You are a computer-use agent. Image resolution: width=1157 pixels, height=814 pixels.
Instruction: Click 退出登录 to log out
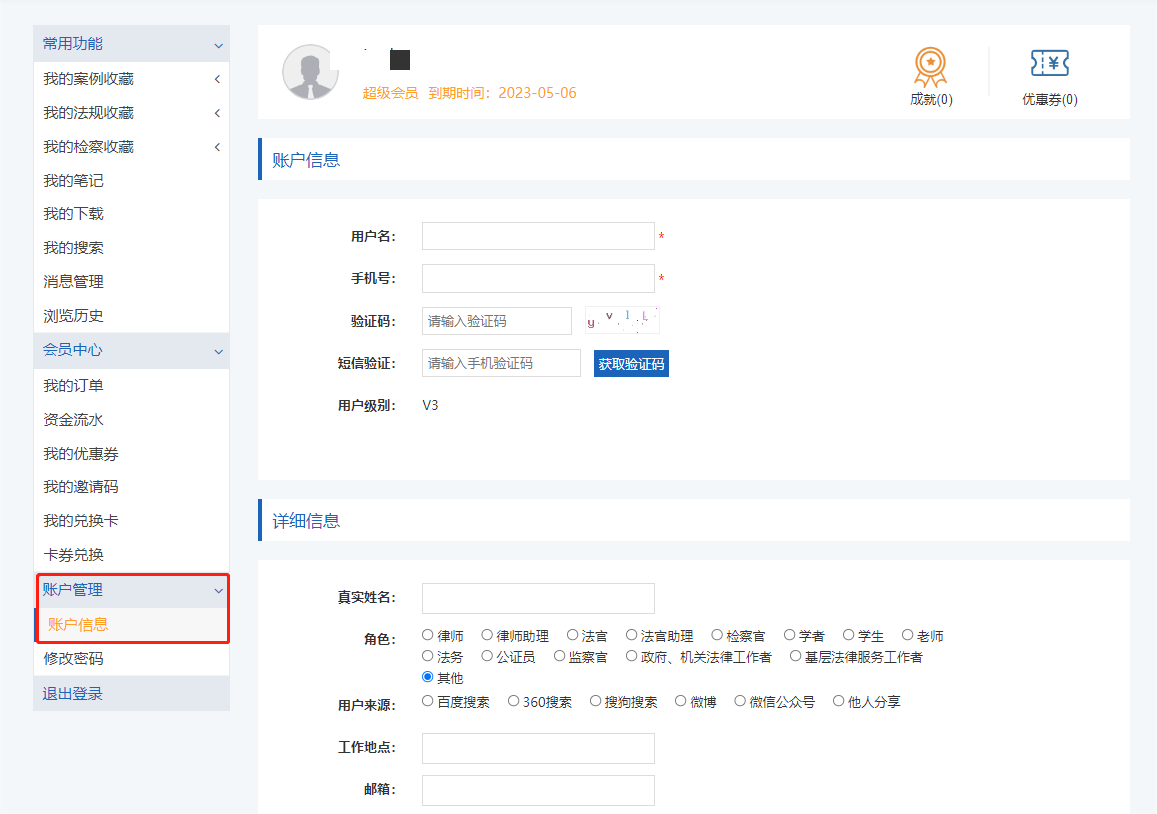pos(73,694)
